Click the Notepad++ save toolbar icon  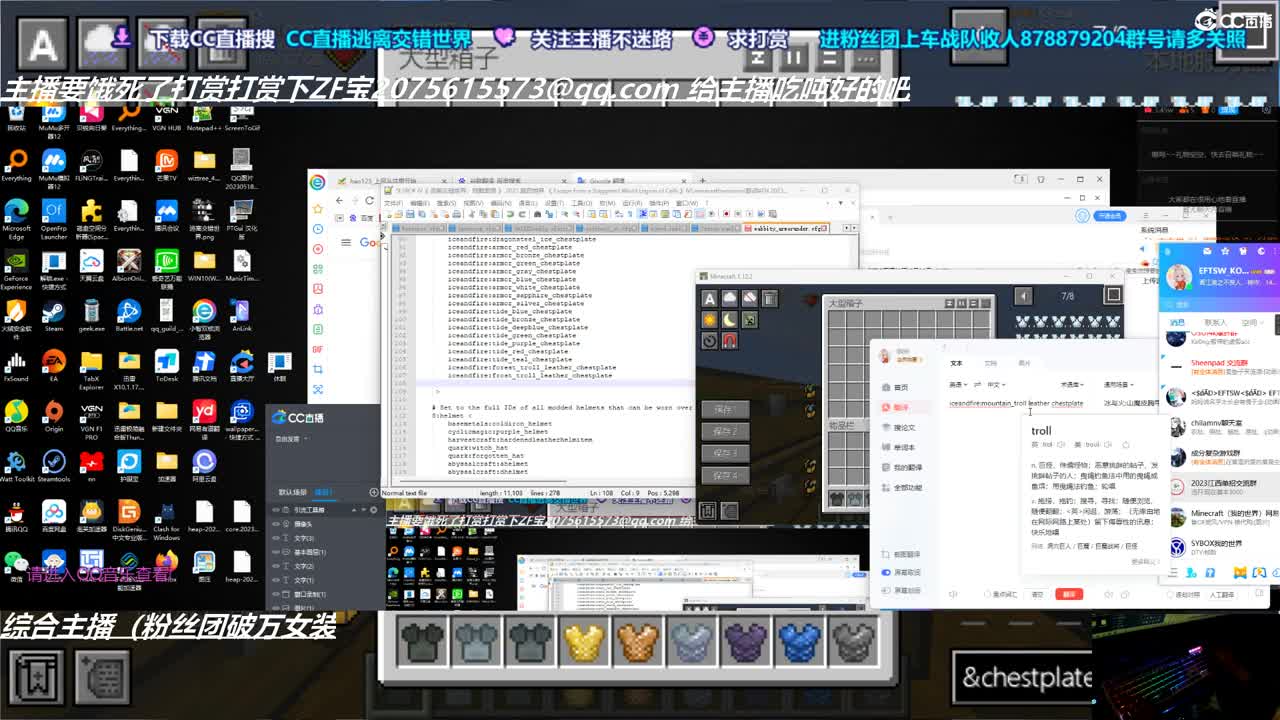point(411,214)
